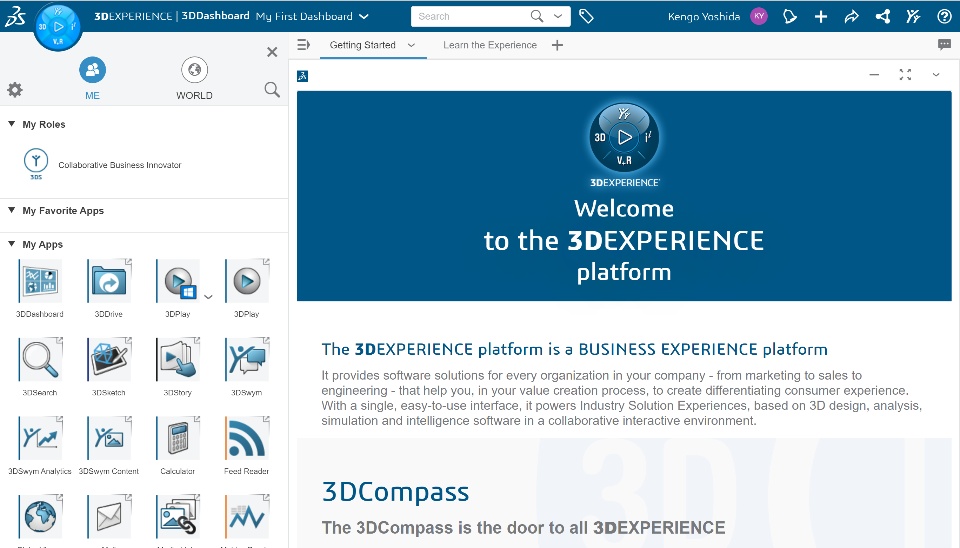Open 3DPlay with the Windows badge
Image resolution: width=960 pixels, height=548 pixels.
178,282
